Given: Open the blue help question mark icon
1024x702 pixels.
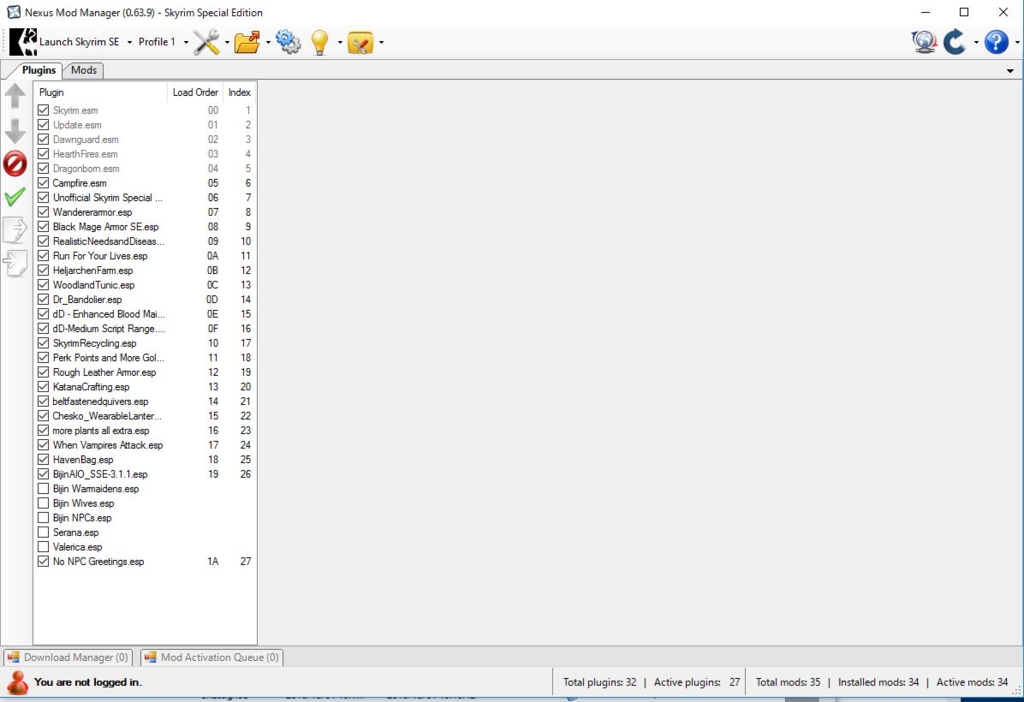Looking at the screenshot, I should [x=997, y=42].
